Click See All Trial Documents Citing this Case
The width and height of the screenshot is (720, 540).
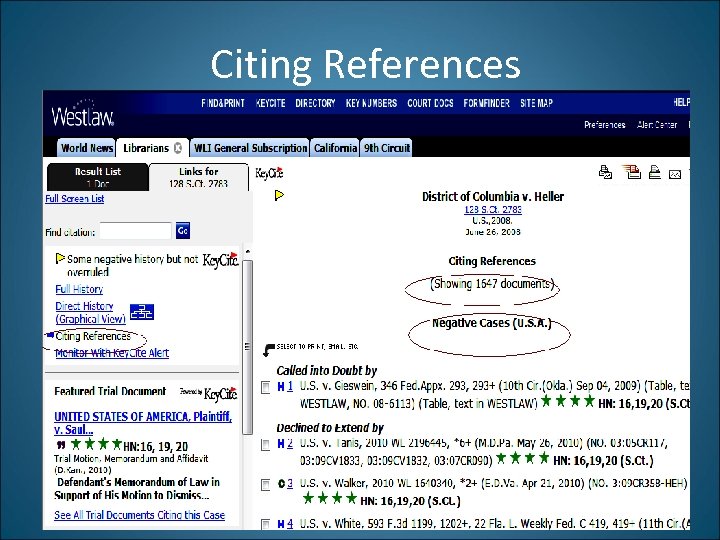coord(139,515)
